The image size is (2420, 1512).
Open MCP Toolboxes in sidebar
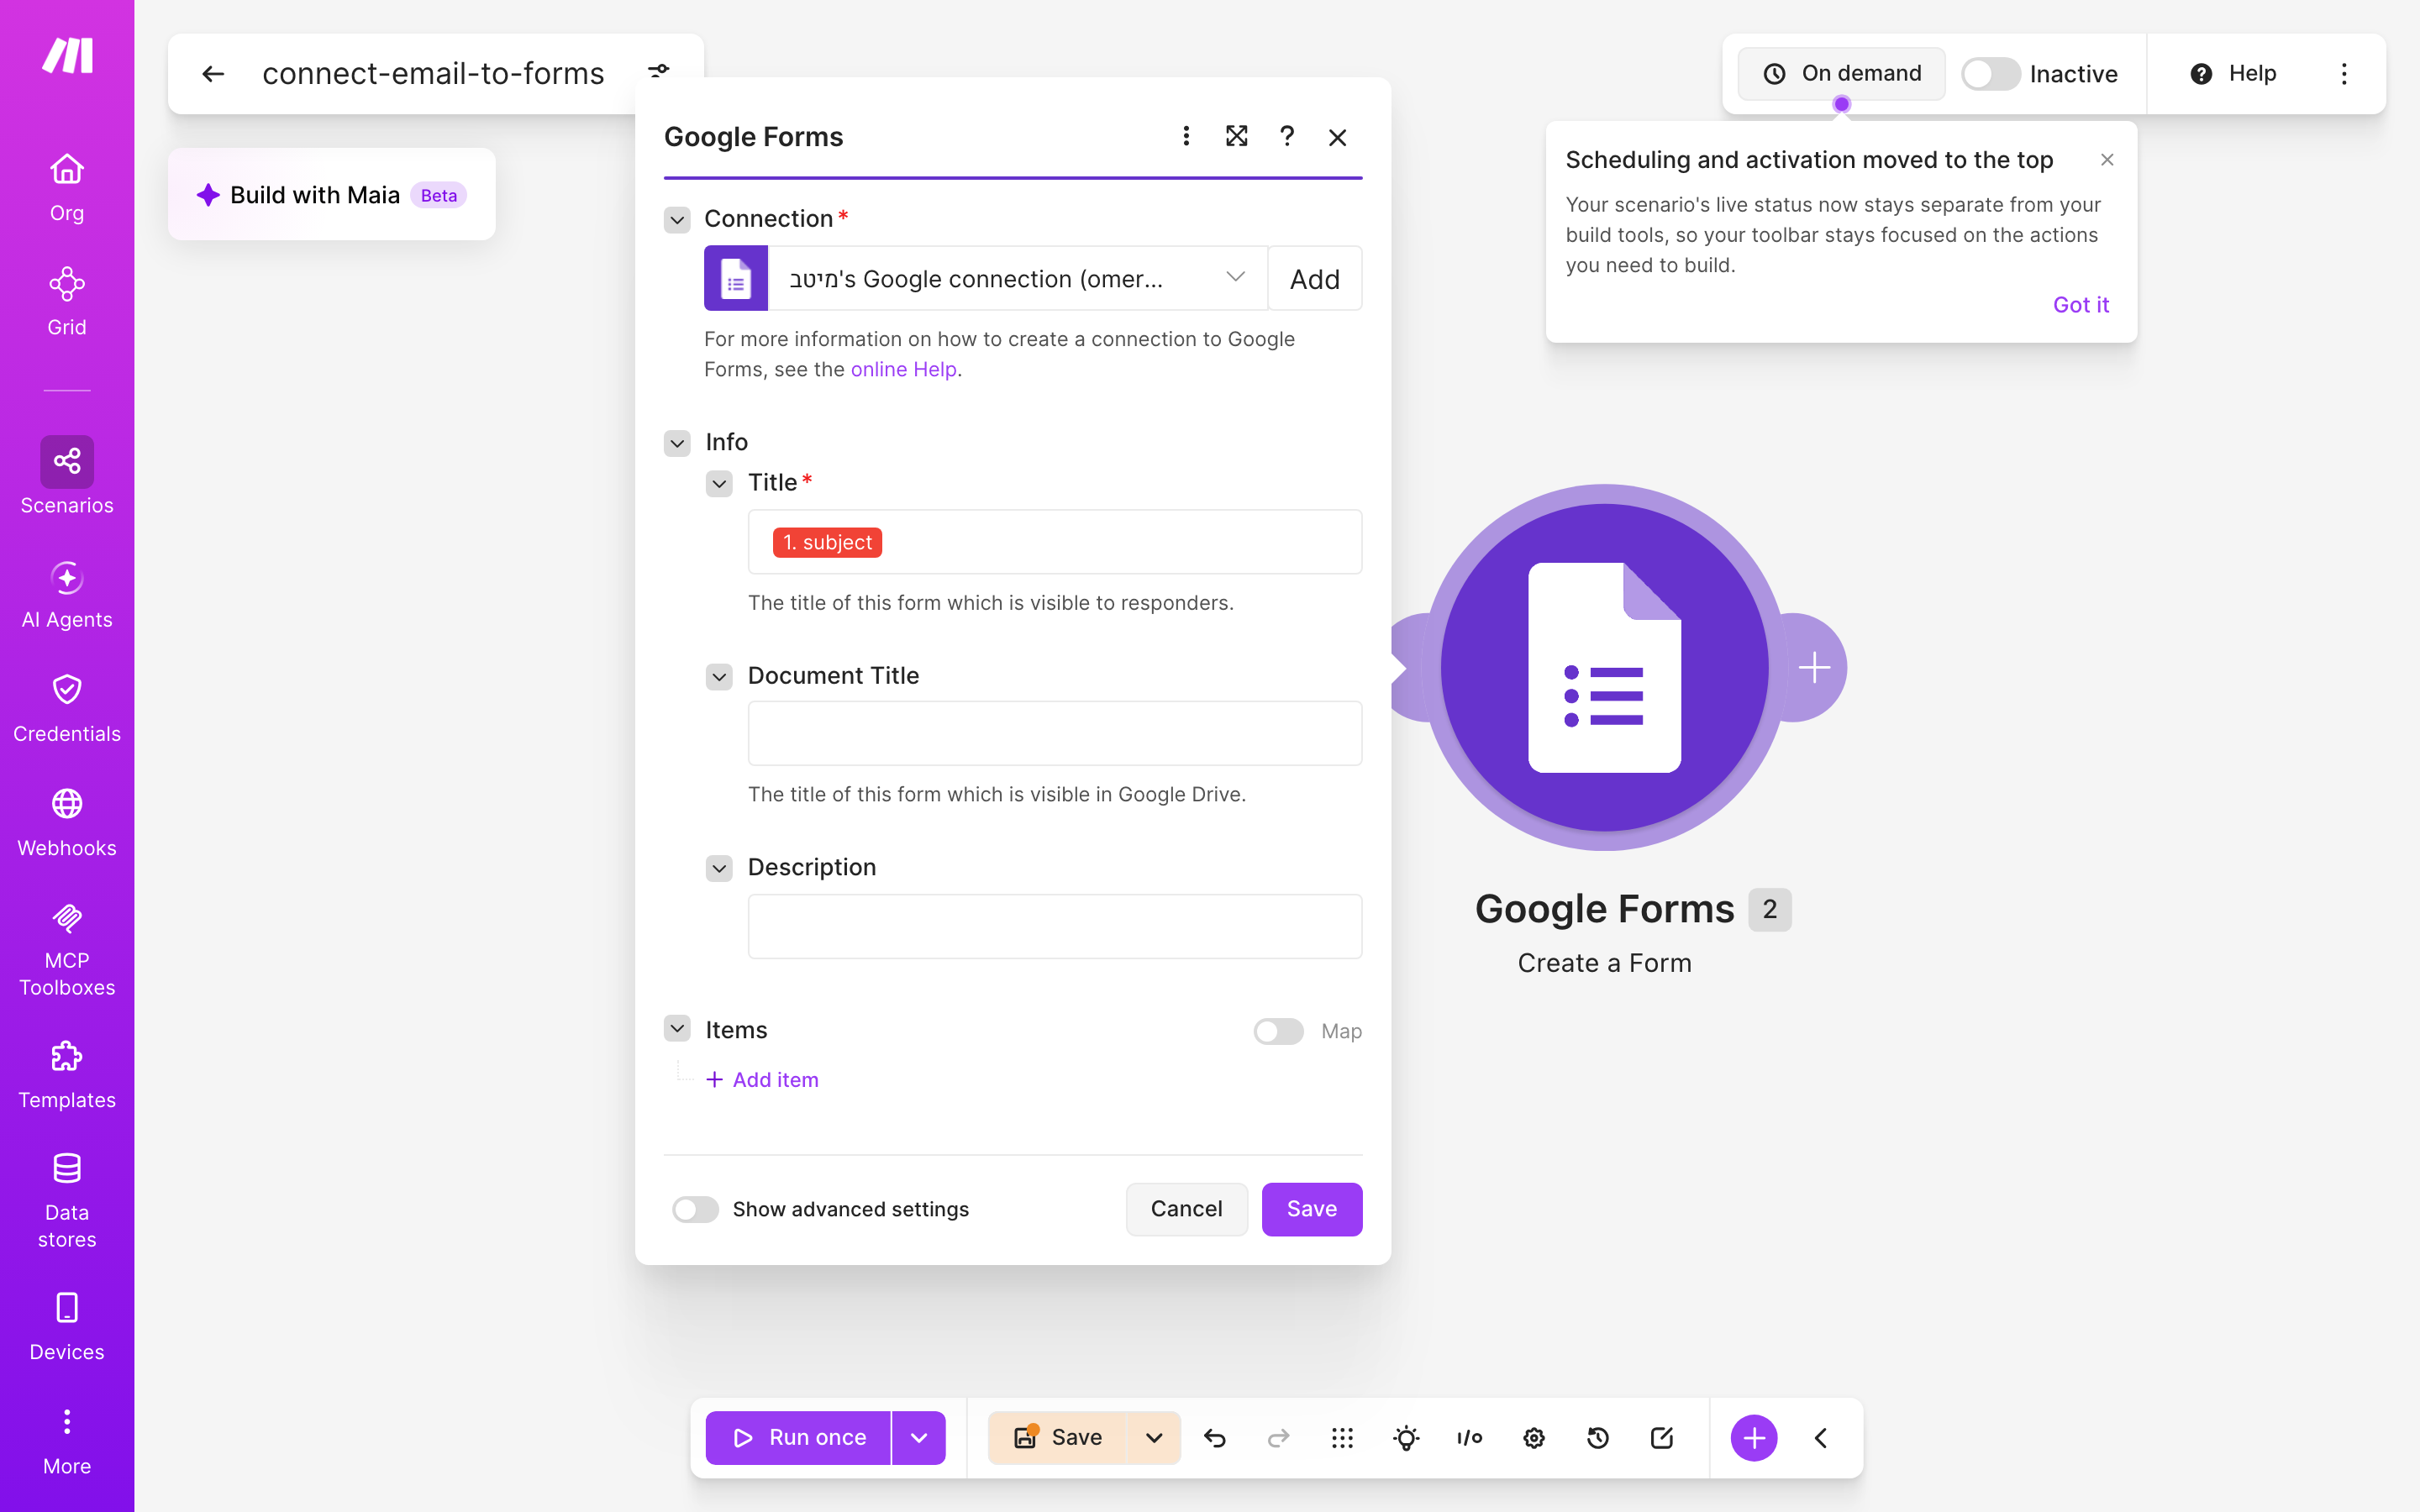coord(67,950)
